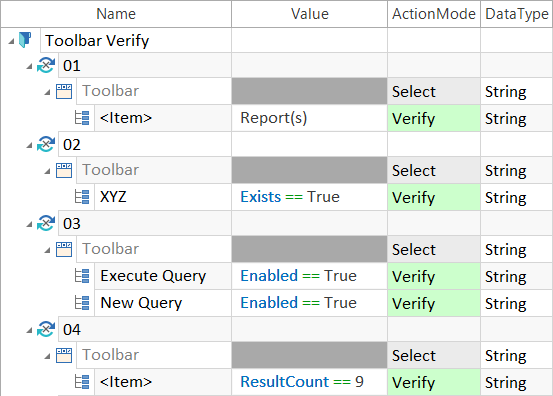This screenshot has width=553, height=396.
Task: Click the DataType column header
Action: point(517,14)
